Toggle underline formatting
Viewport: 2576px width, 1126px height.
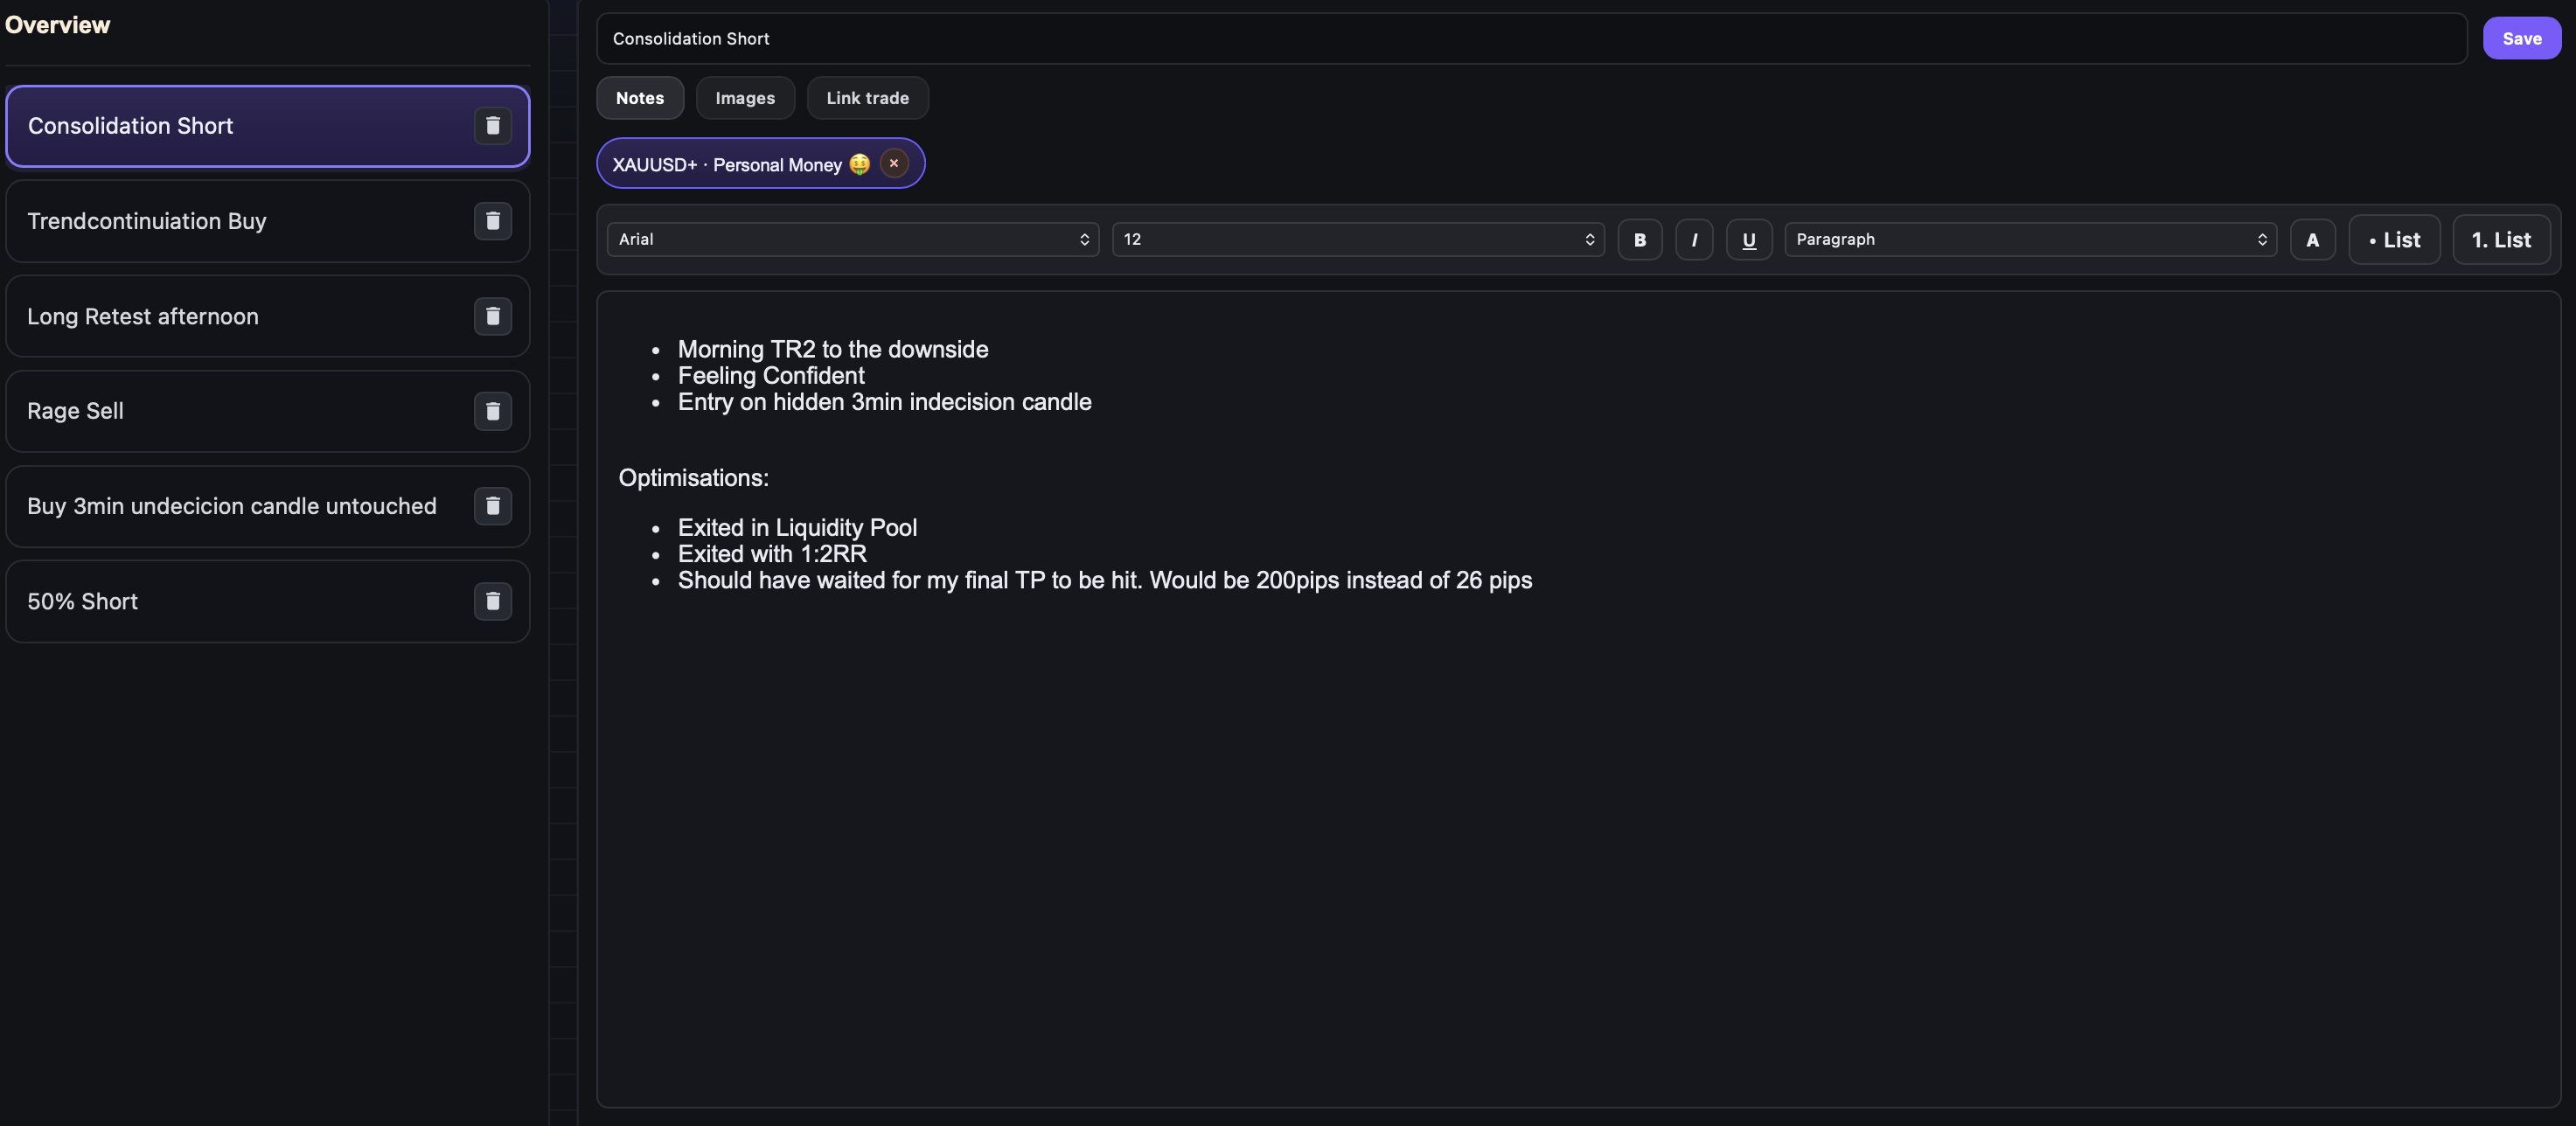[x=1748, y=240]
